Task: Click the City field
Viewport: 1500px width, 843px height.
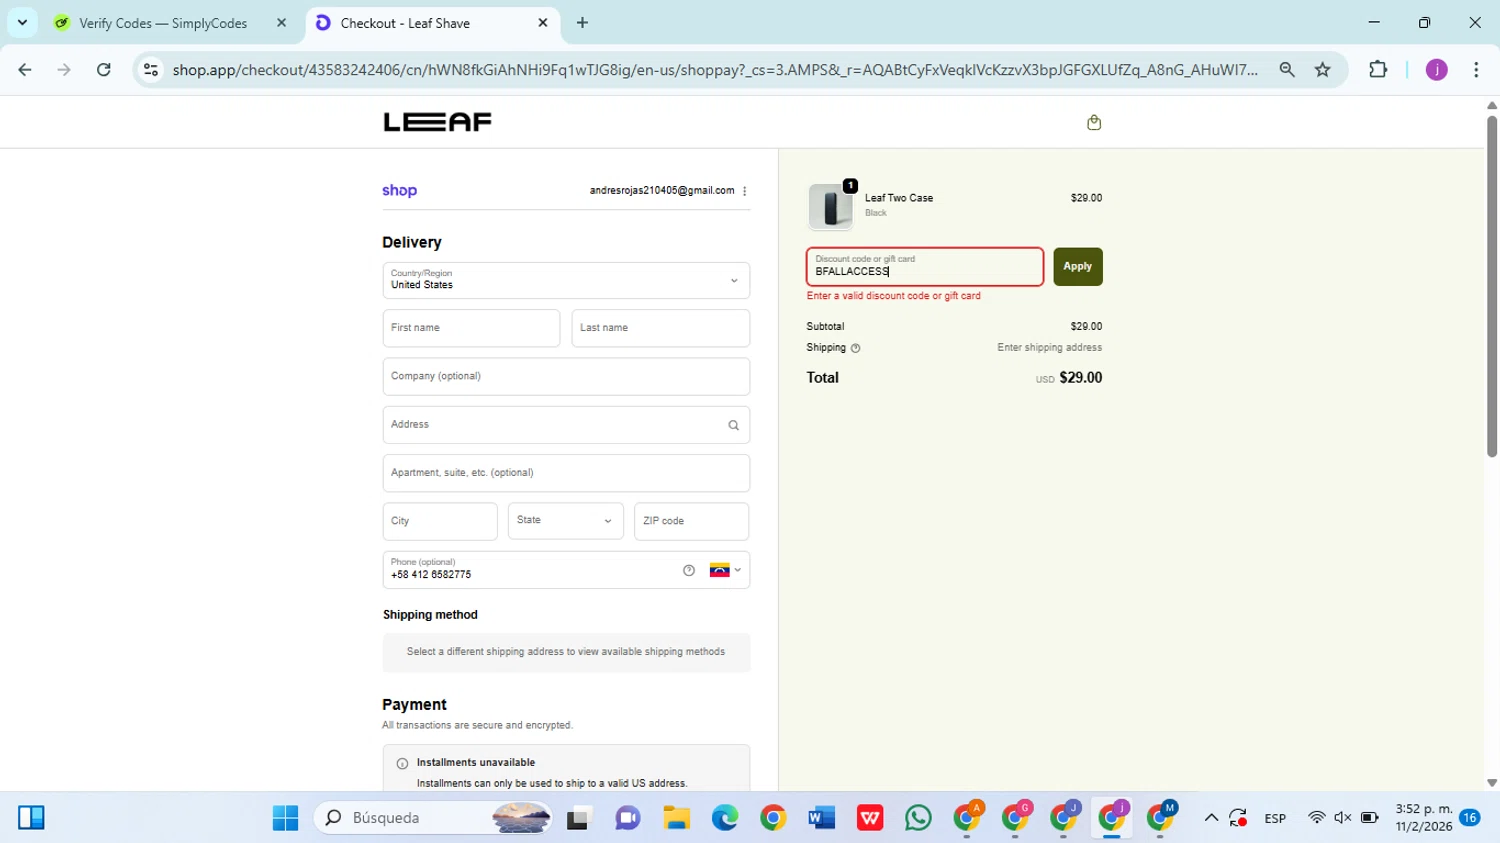Action: (440, 521)
